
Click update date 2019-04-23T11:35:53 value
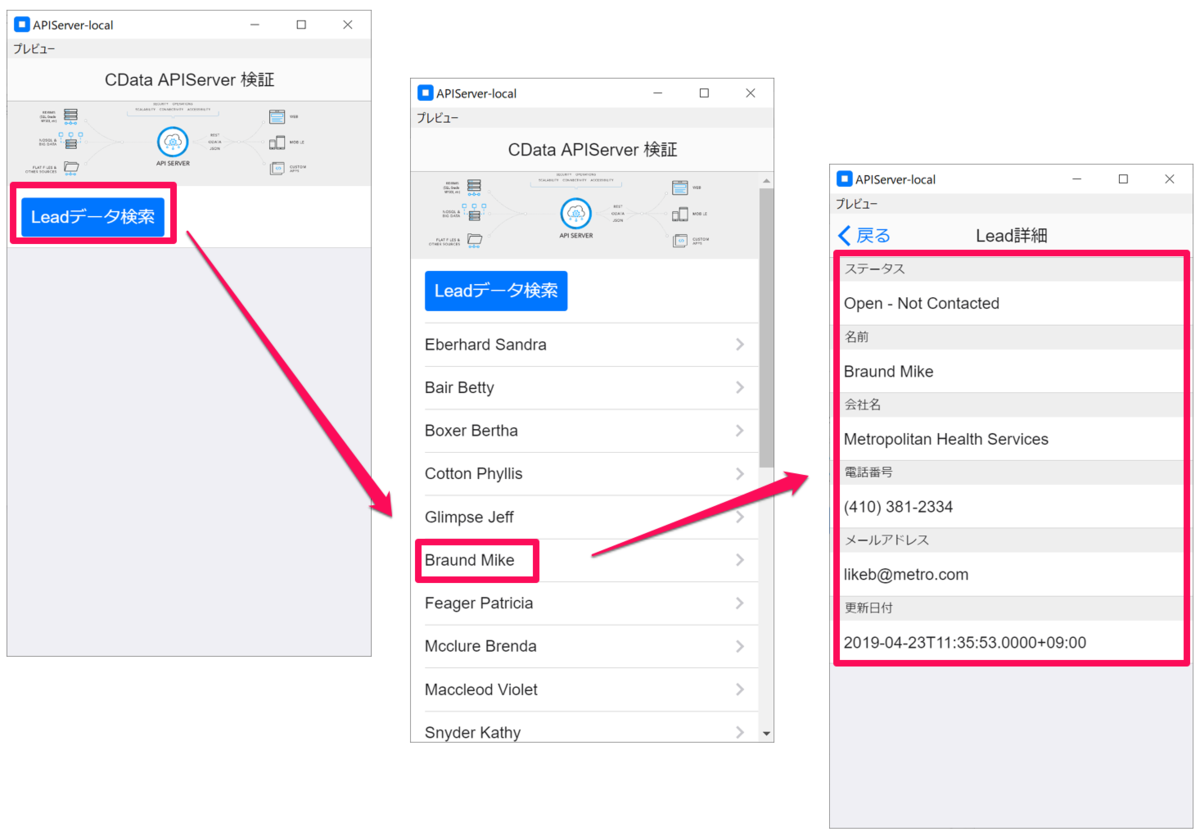point(964,643)
